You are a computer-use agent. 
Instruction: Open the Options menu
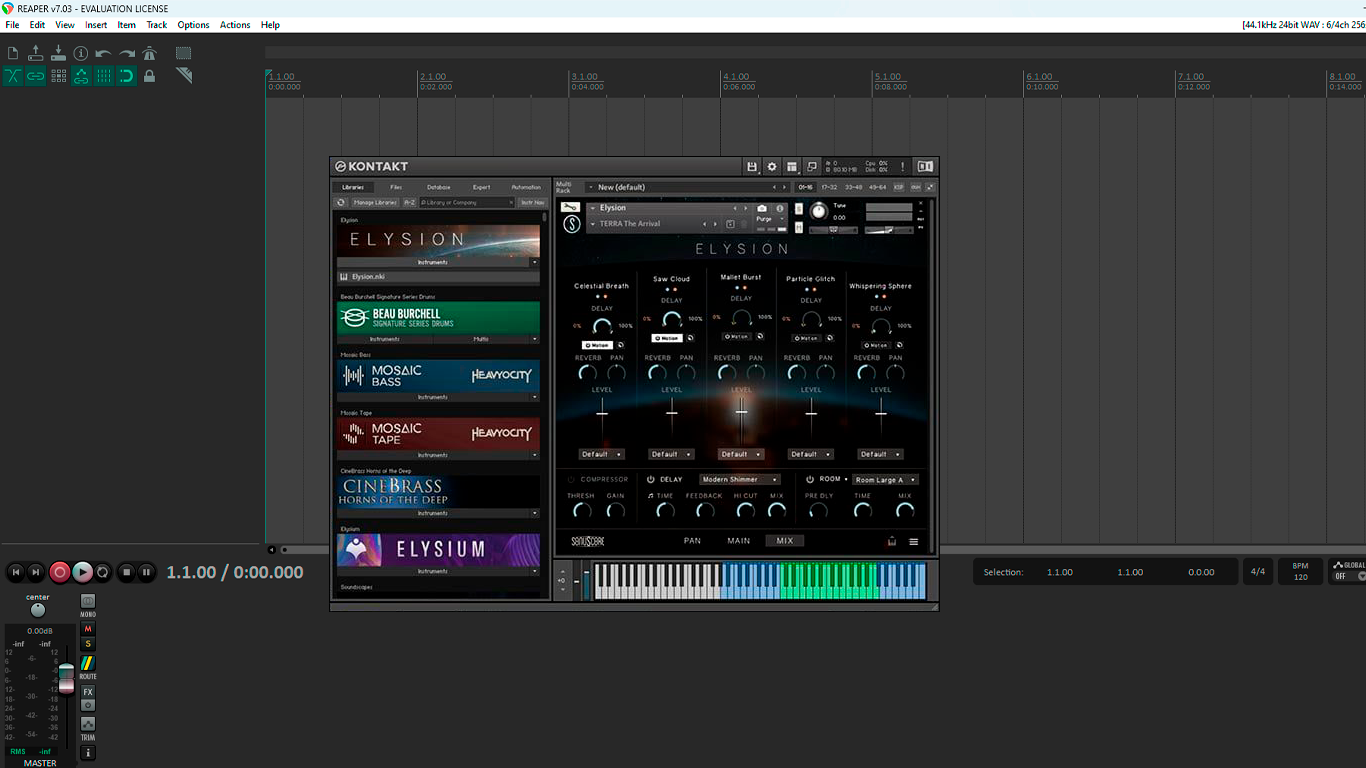coord(193,25)
